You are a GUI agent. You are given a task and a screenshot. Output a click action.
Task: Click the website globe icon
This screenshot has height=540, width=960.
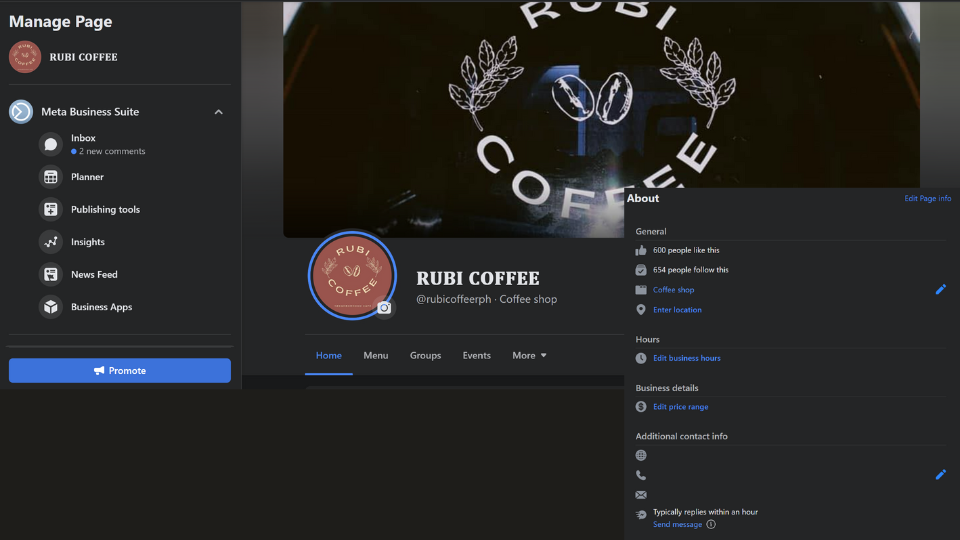coord(641,455)
